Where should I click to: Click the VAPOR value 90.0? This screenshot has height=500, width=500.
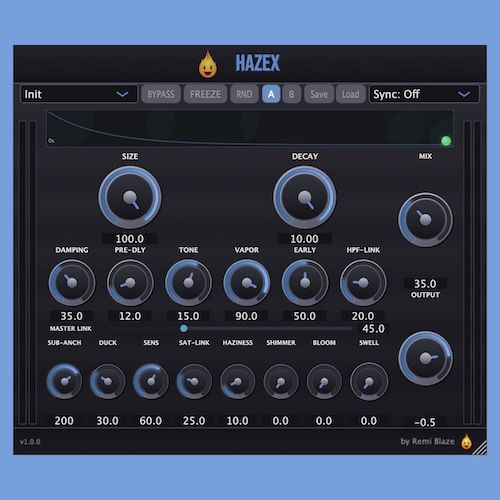pos(246,316)
